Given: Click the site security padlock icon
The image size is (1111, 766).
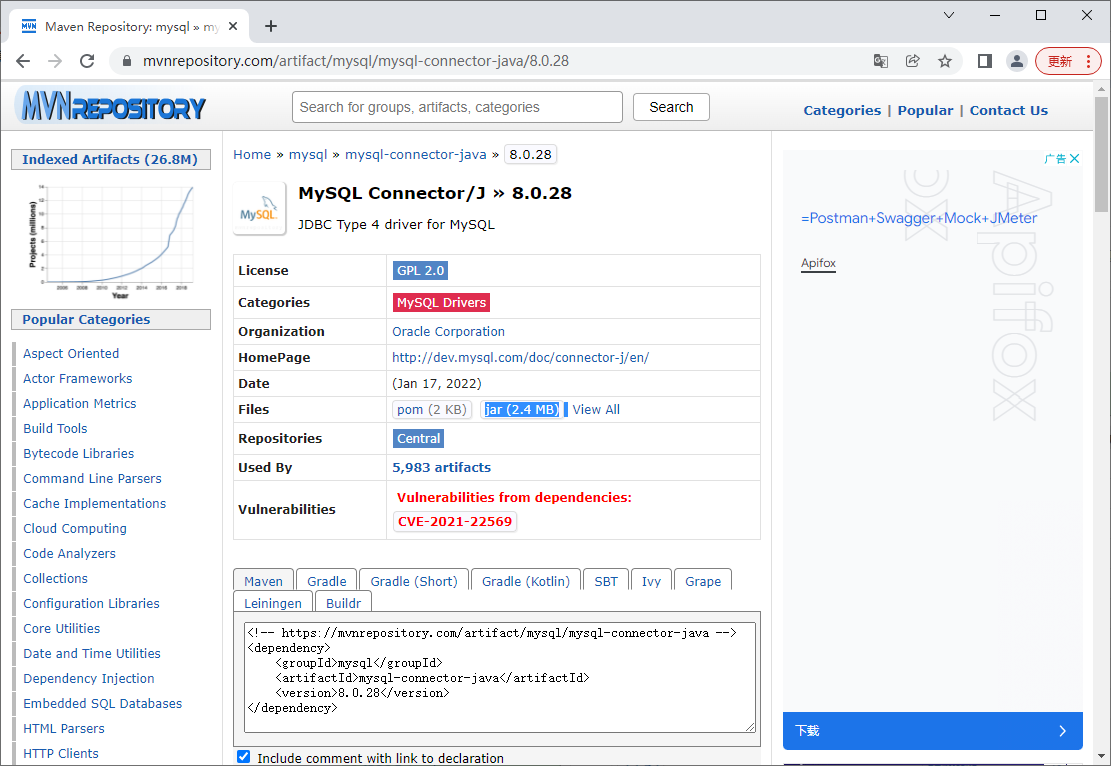Looking at the screenshot, I should coord(127,61).
